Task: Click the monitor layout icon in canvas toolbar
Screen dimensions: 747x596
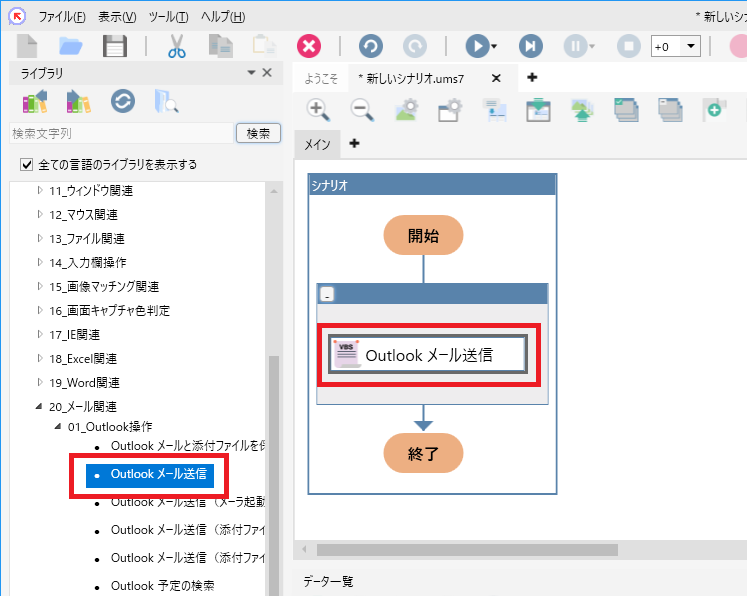Action: (494, 110)
